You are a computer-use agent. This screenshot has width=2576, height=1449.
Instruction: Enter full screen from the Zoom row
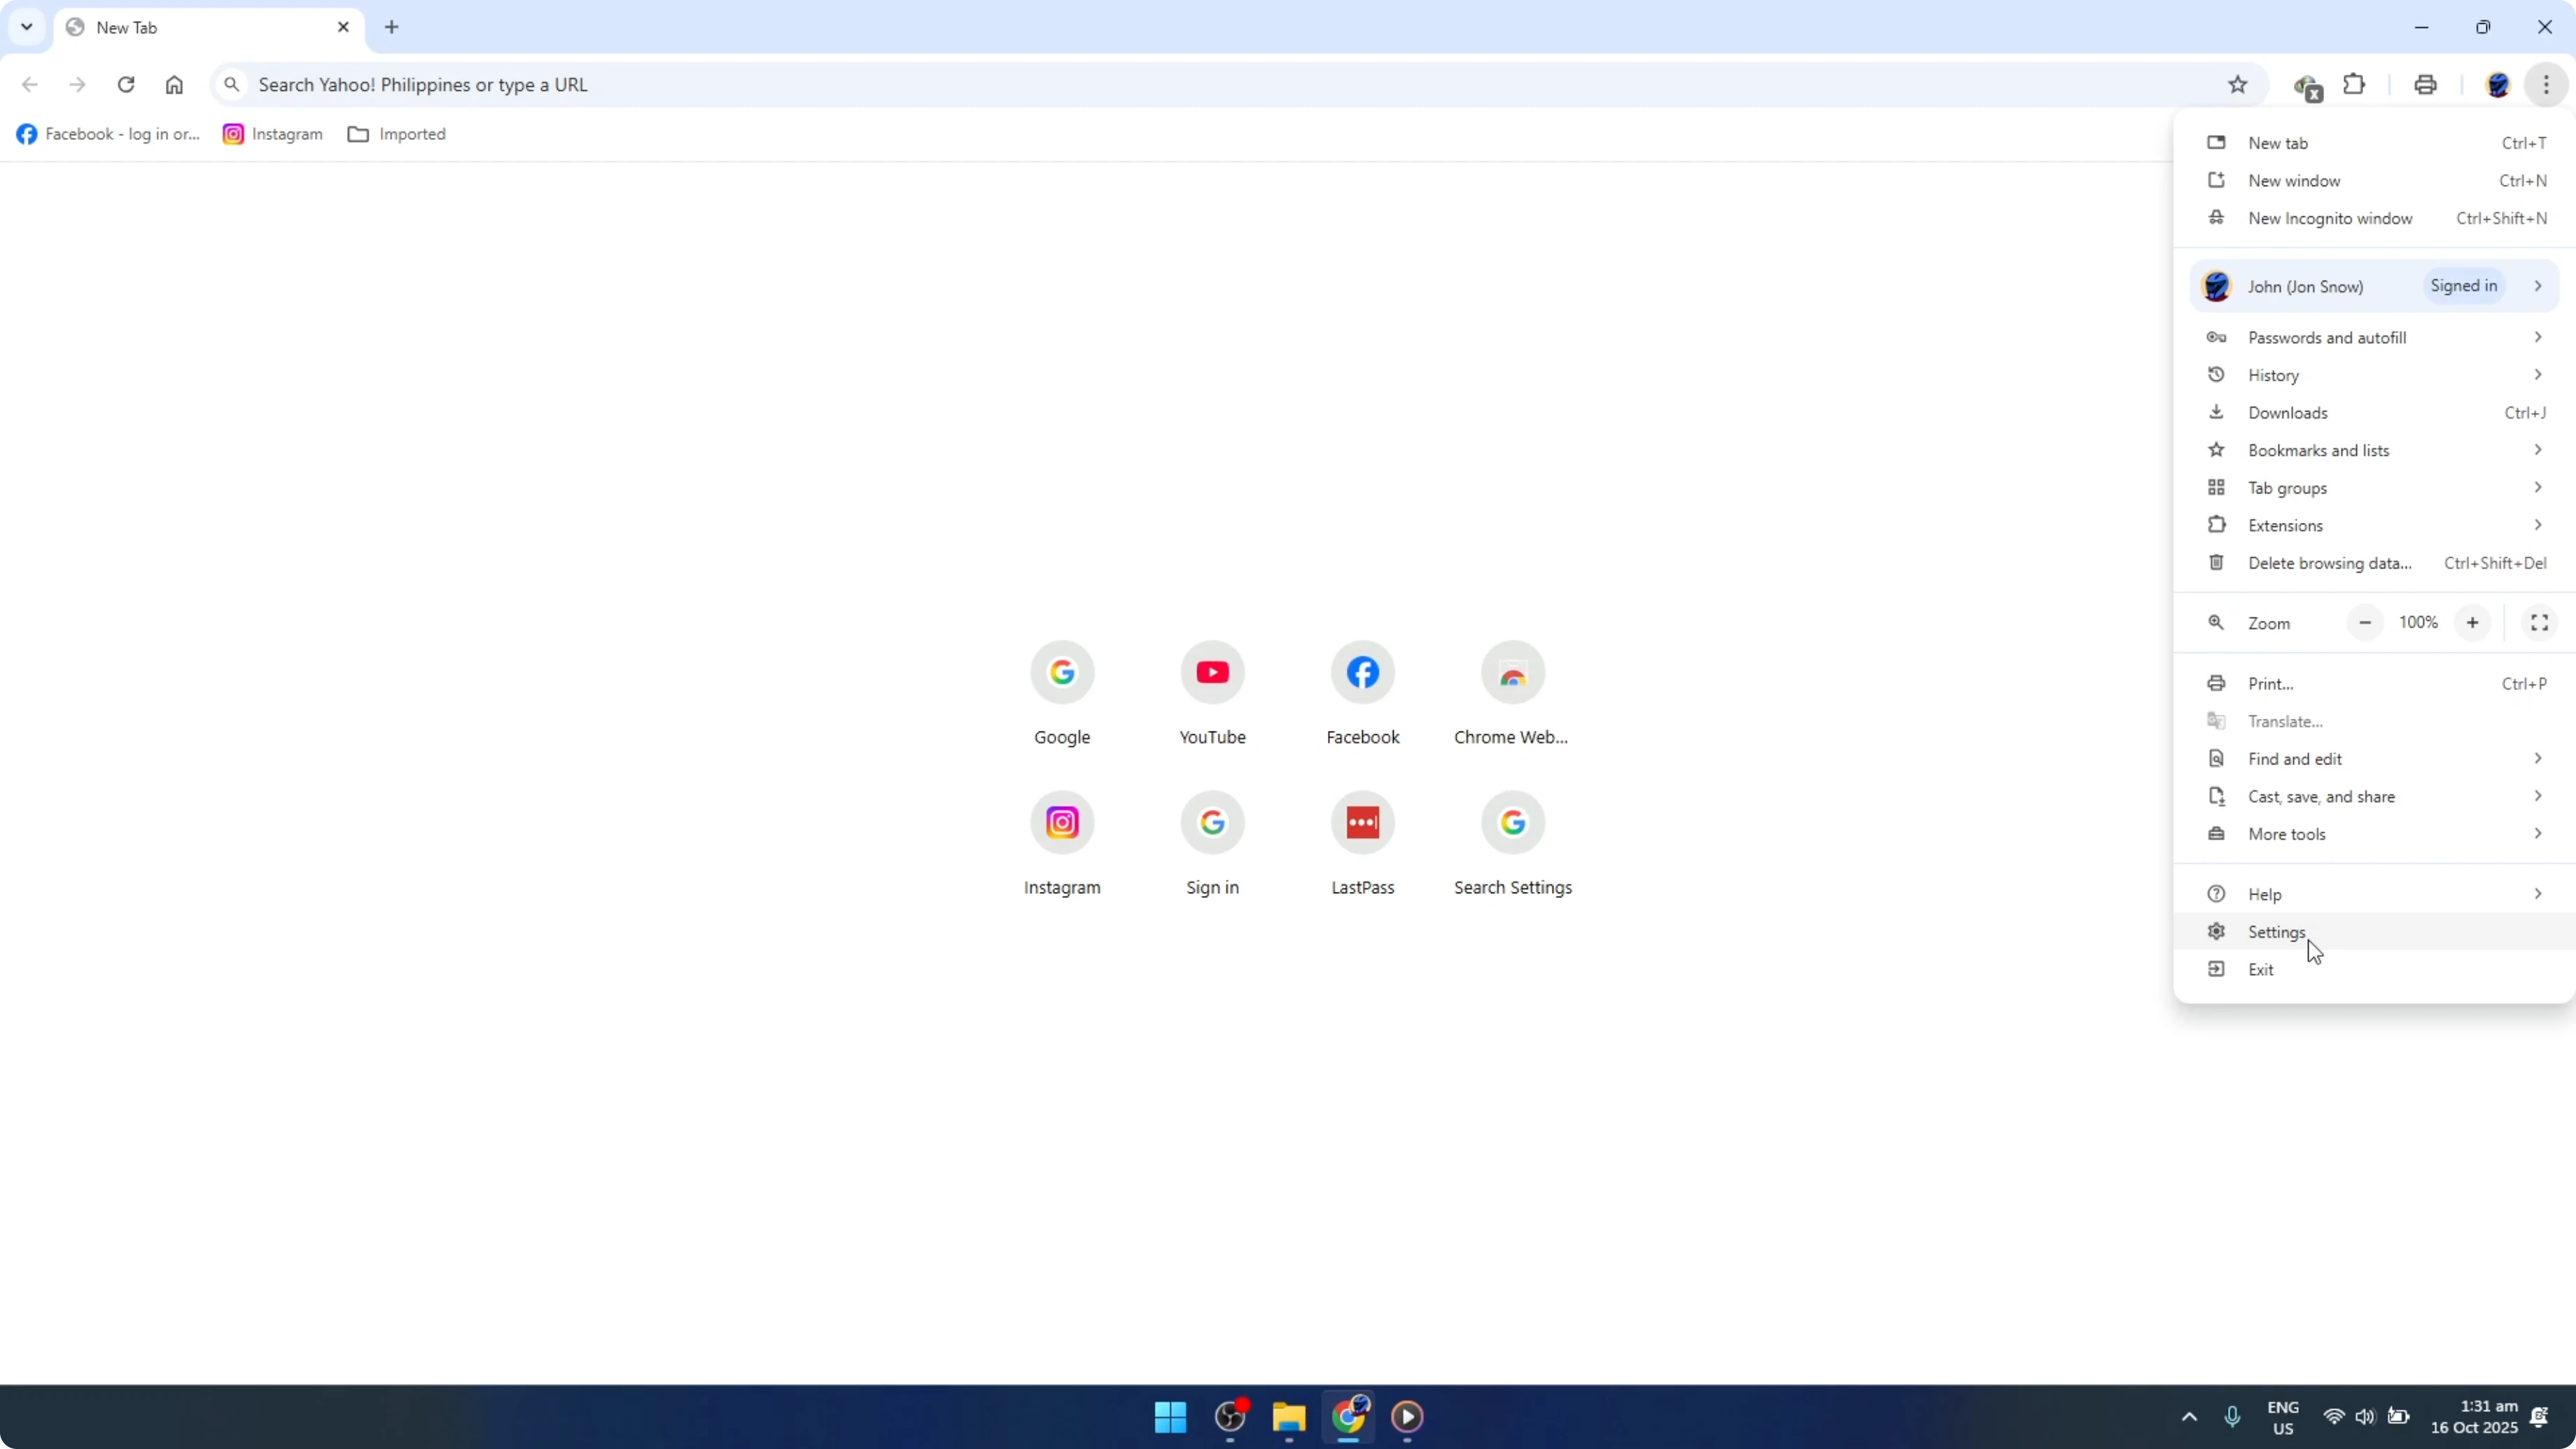point(2539,622)
